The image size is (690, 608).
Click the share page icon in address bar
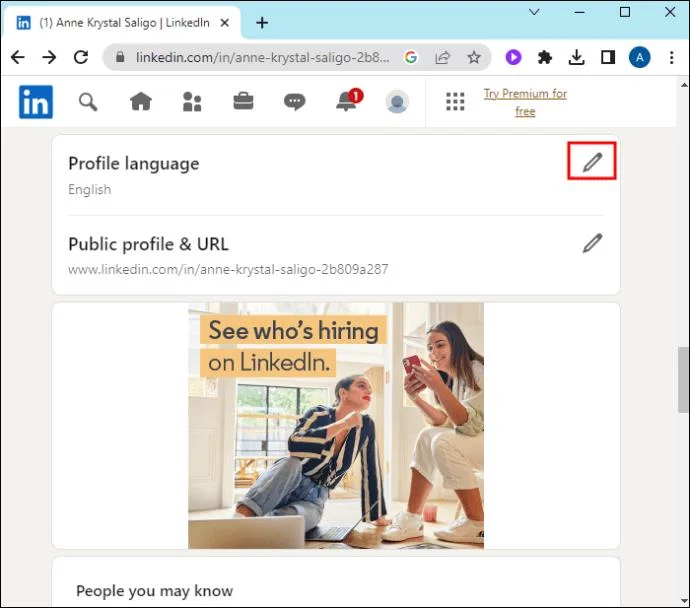[x=443, y=57]
